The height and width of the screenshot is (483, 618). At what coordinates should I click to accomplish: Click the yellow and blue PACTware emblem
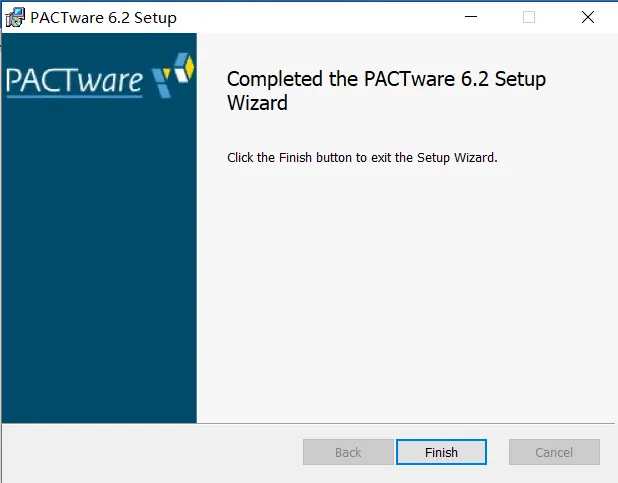[x=173, y=77]
